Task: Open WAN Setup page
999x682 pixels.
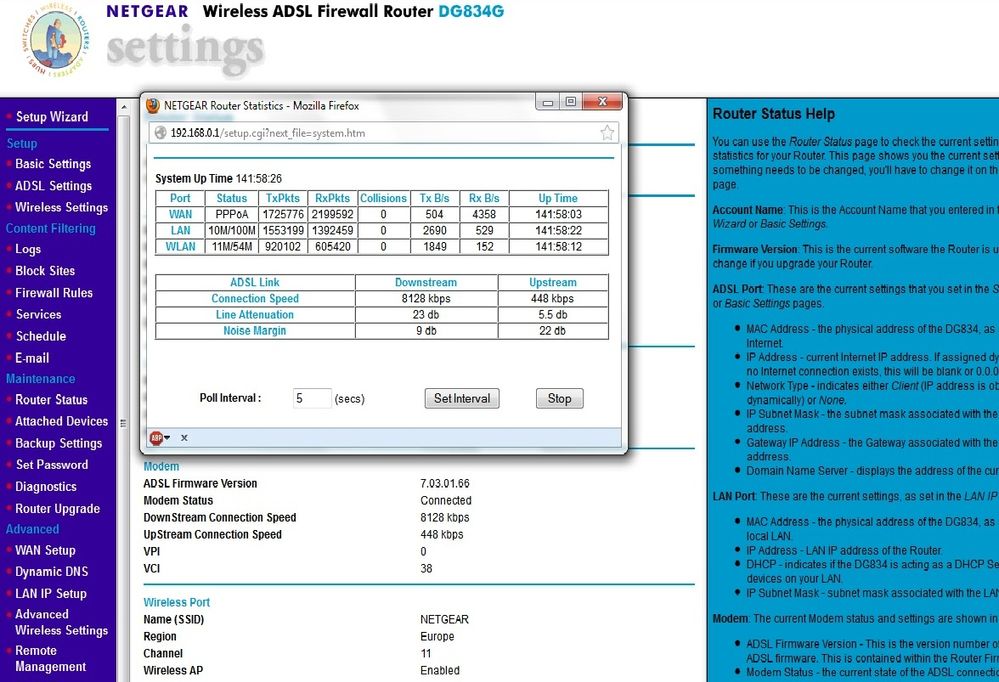Action: 45,550
